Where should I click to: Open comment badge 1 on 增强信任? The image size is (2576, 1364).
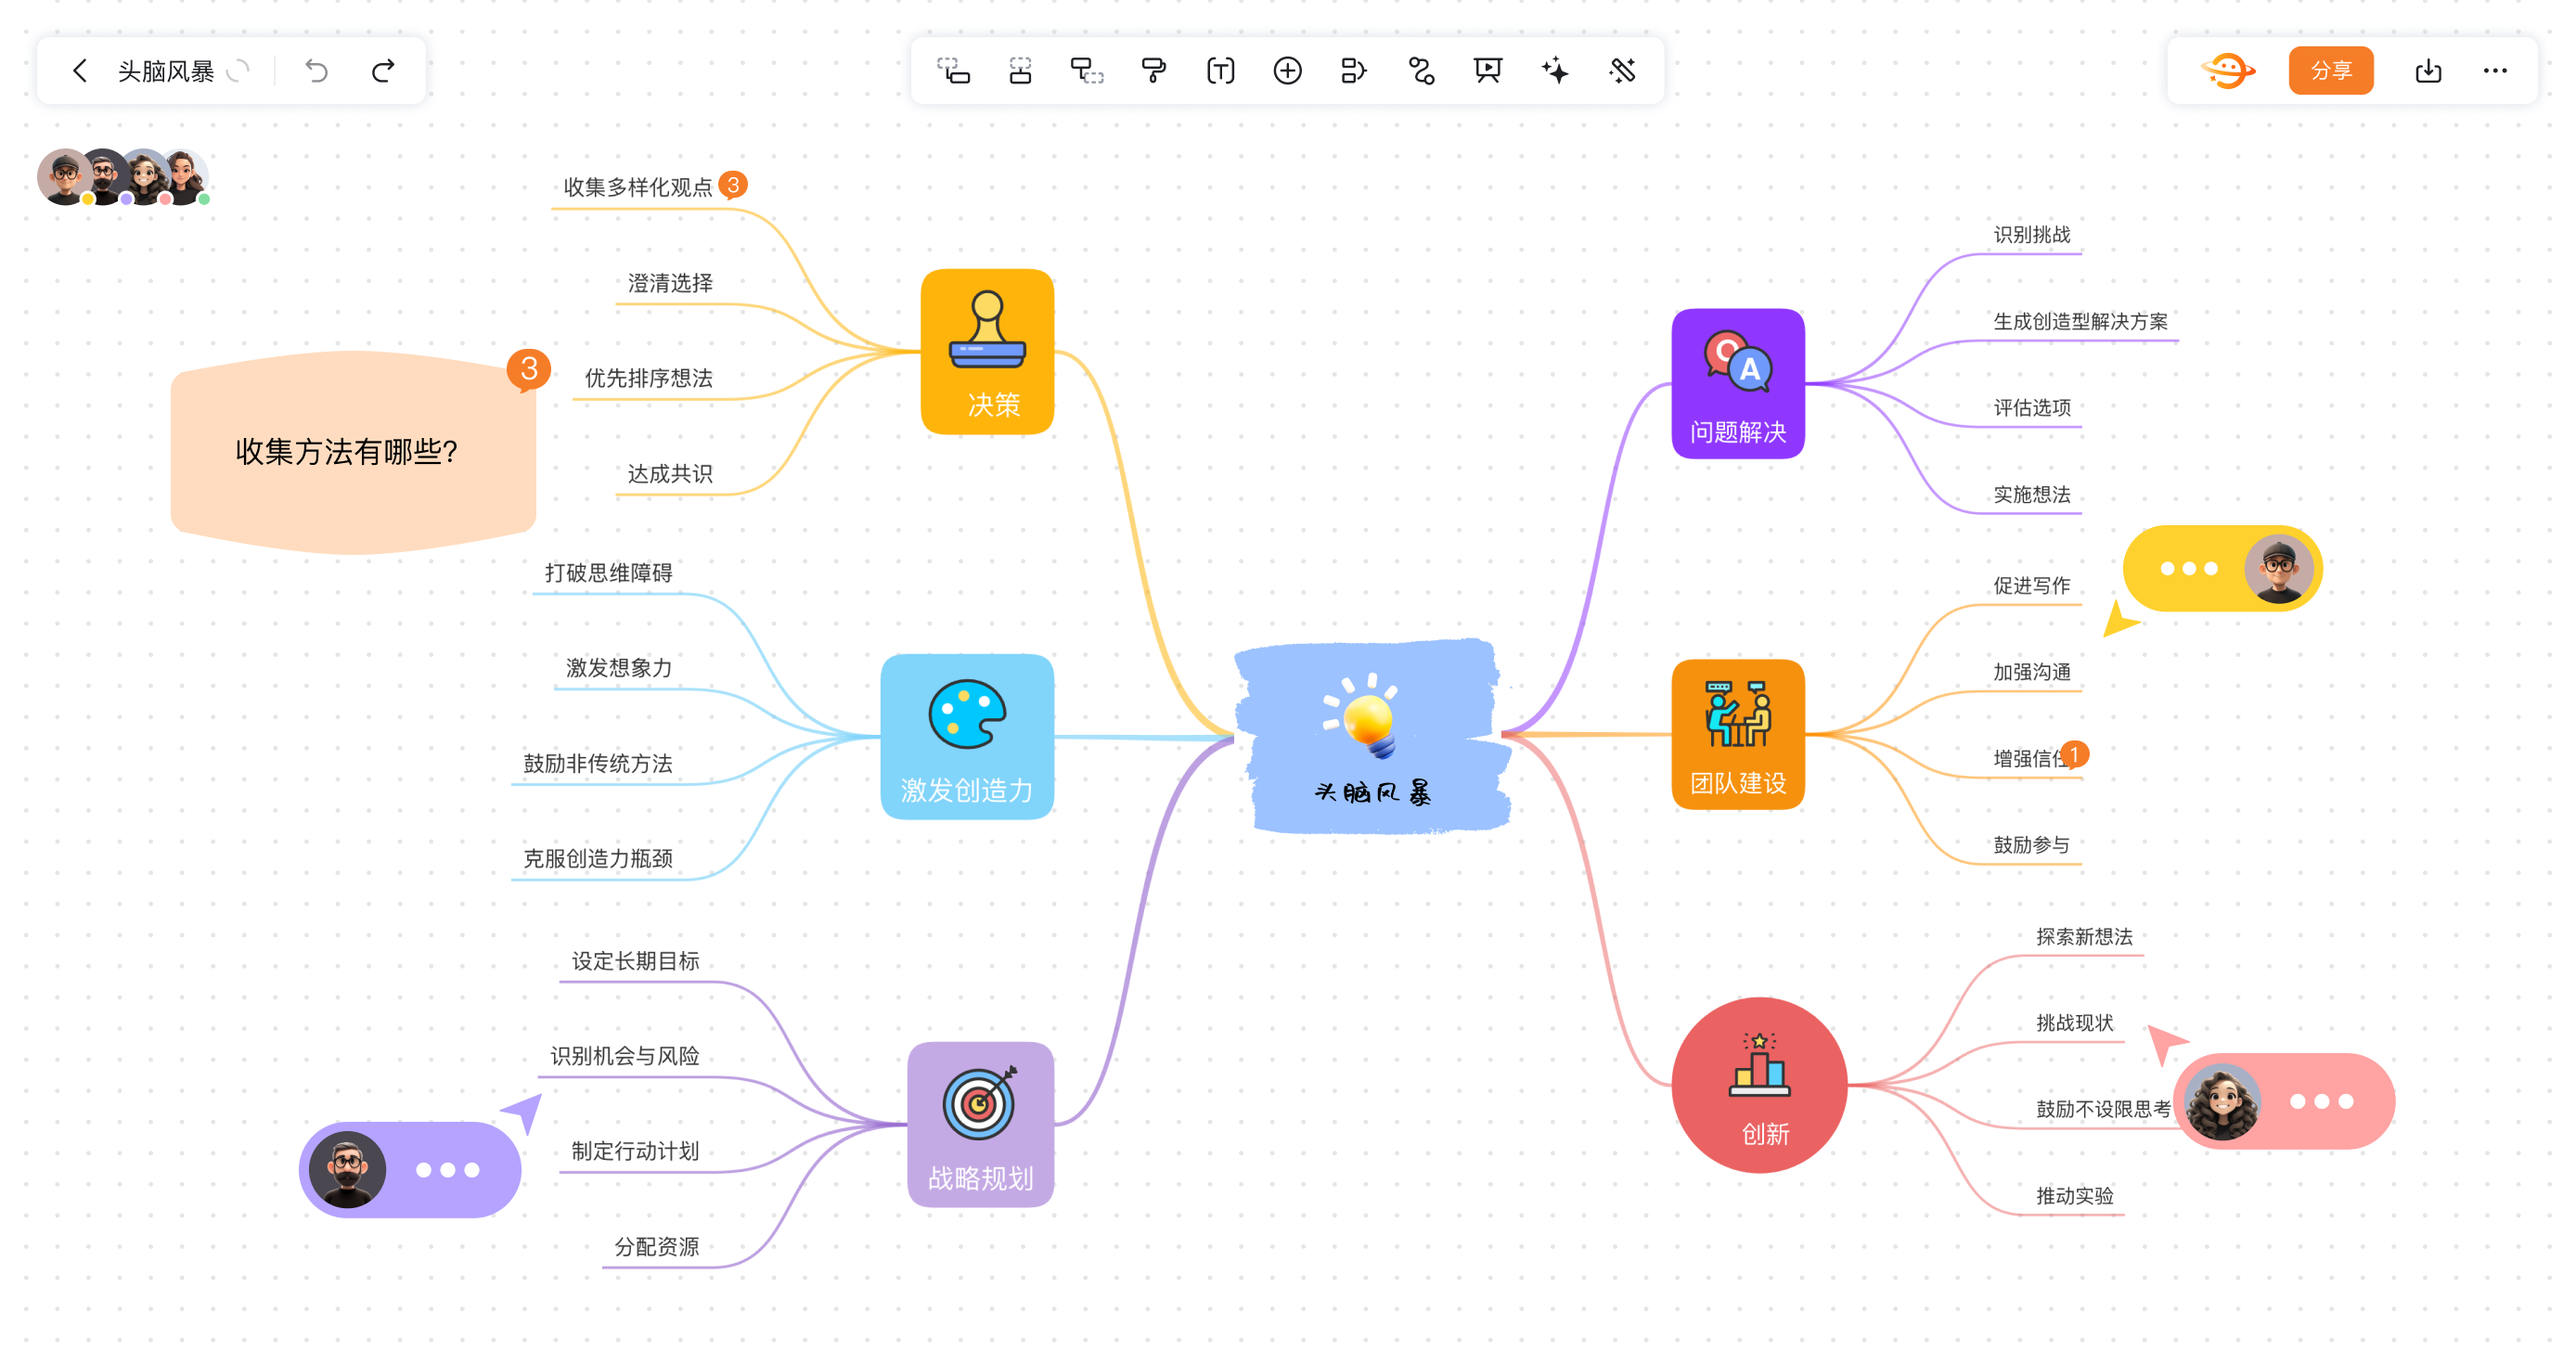[x=2074, y=755]
